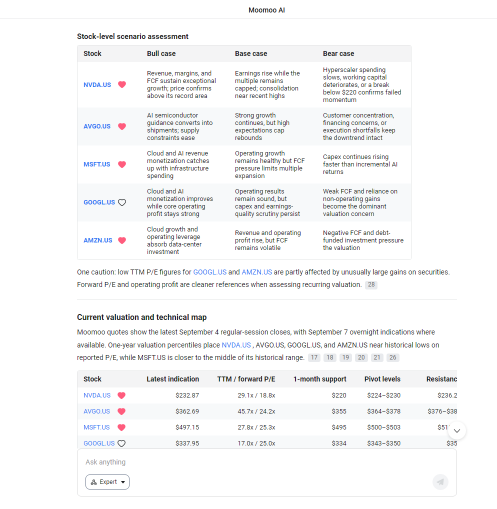Open NVDA.US link in valuation paragraph

236,345
